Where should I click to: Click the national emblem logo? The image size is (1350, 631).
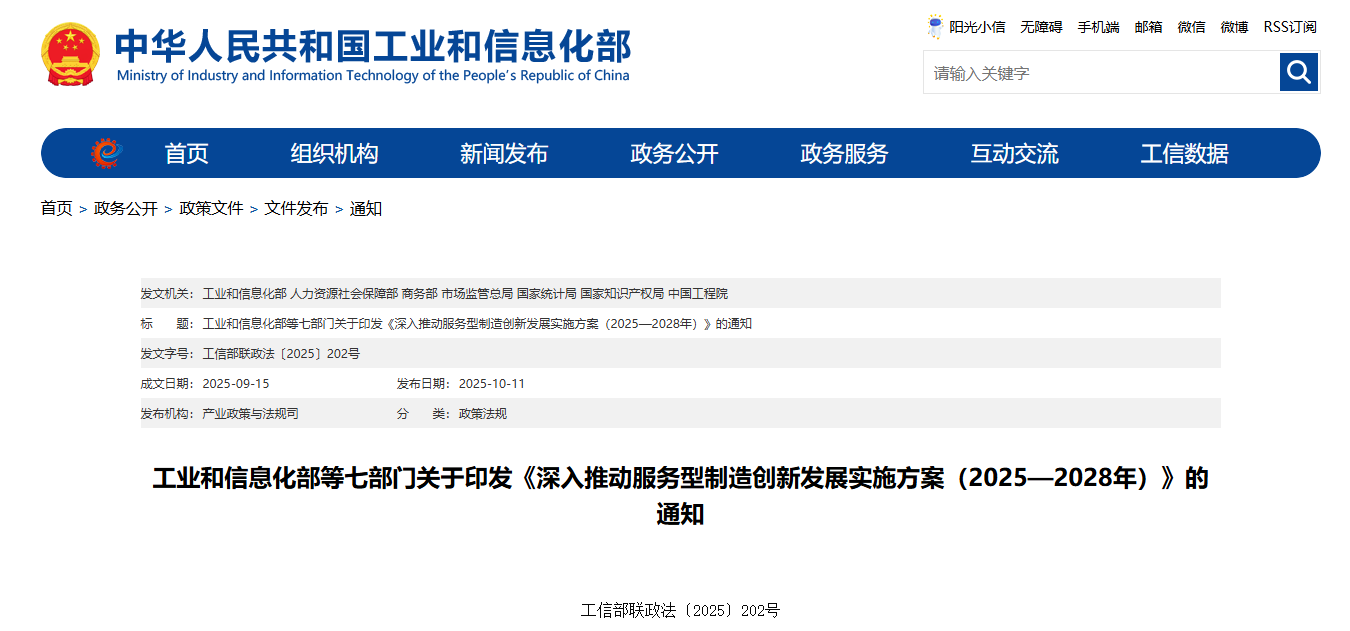click(70, 55)
